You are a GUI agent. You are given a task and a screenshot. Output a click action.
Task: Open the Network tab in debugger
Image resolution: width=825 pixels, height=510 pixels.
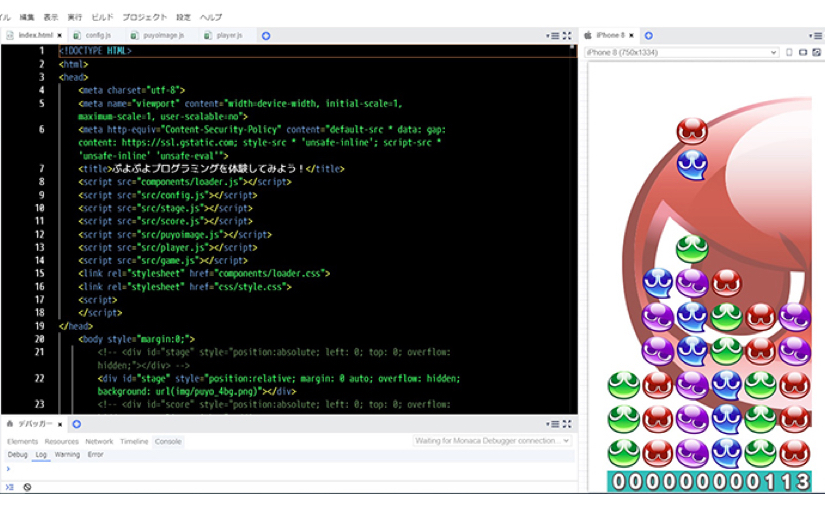pos(99,441)
